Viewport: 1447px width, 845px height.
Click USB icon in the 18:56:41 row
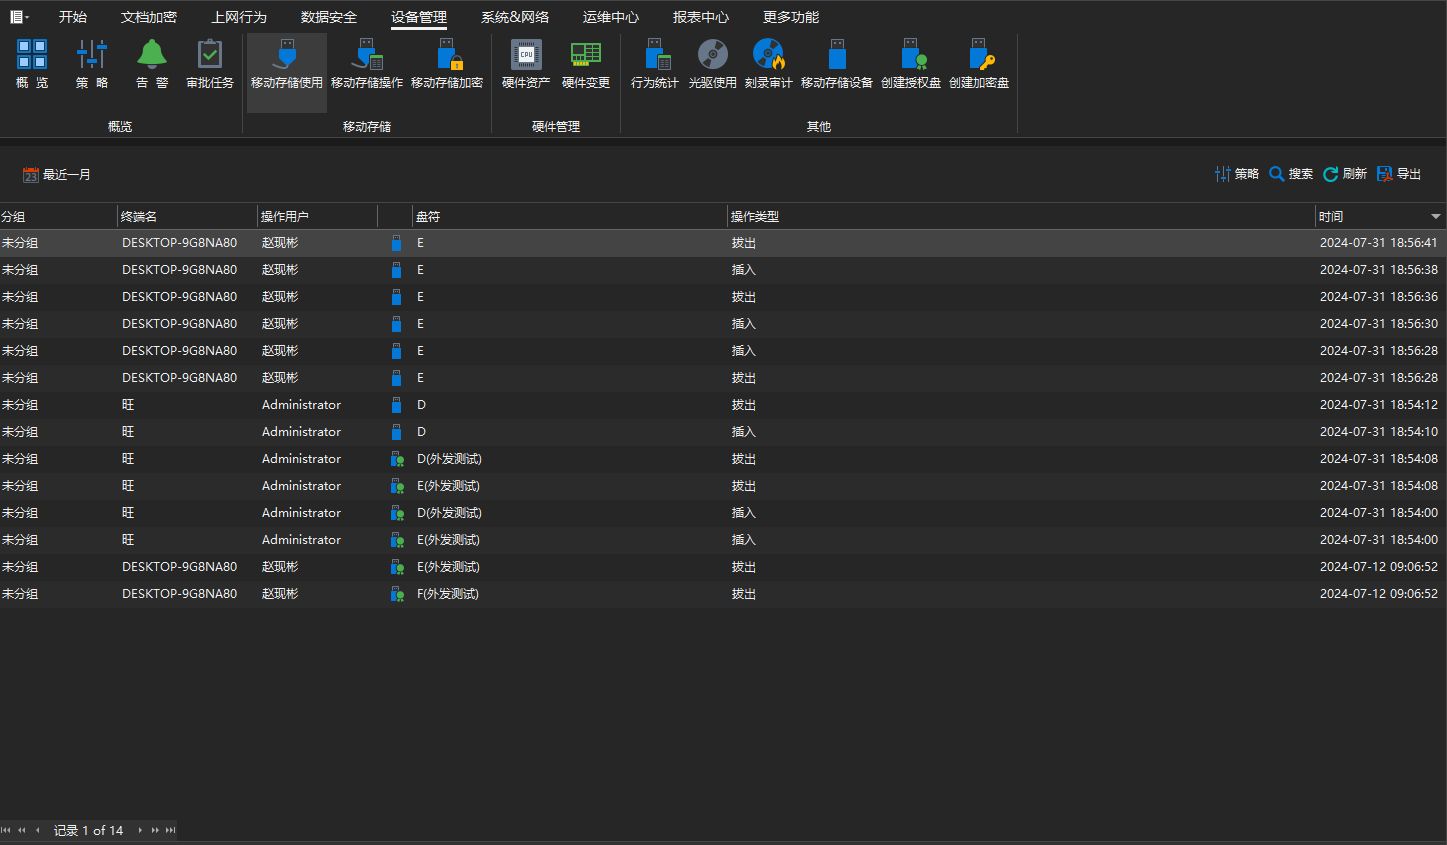[396, 243]
